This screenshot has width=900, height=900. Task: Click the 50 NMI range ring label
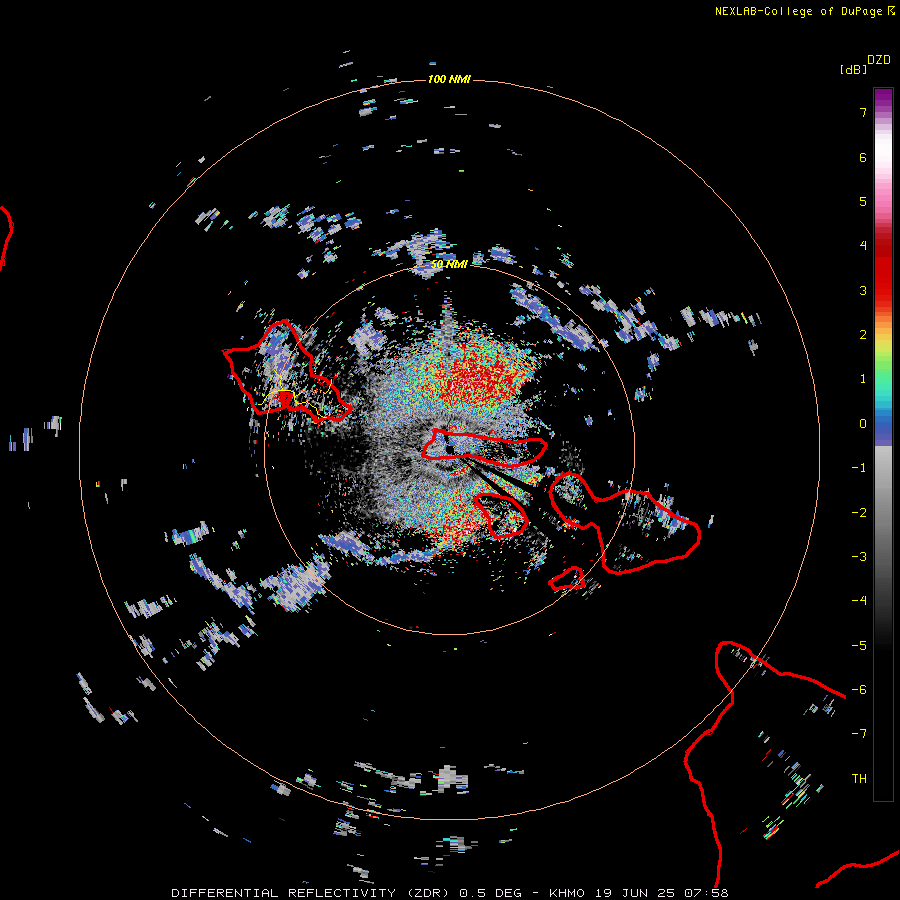pyautogui.click(x=449, y=264)
